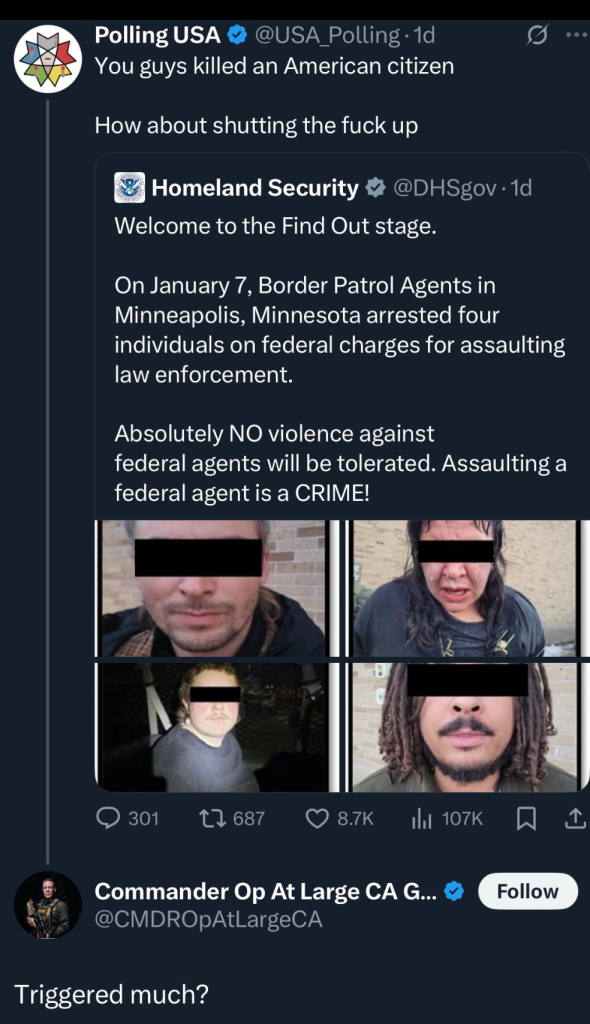Open the Polling USA profile avatar
Screen dimensions: 590x1024
(48, 59)
